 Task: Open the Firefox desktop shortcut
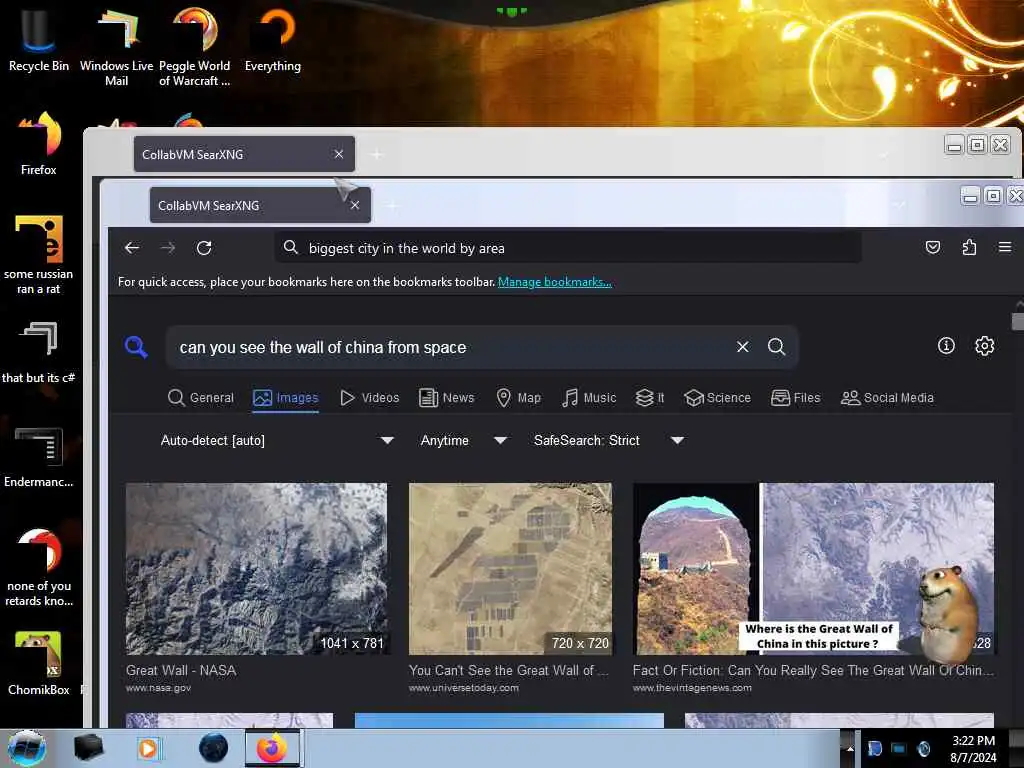point(39,143)
